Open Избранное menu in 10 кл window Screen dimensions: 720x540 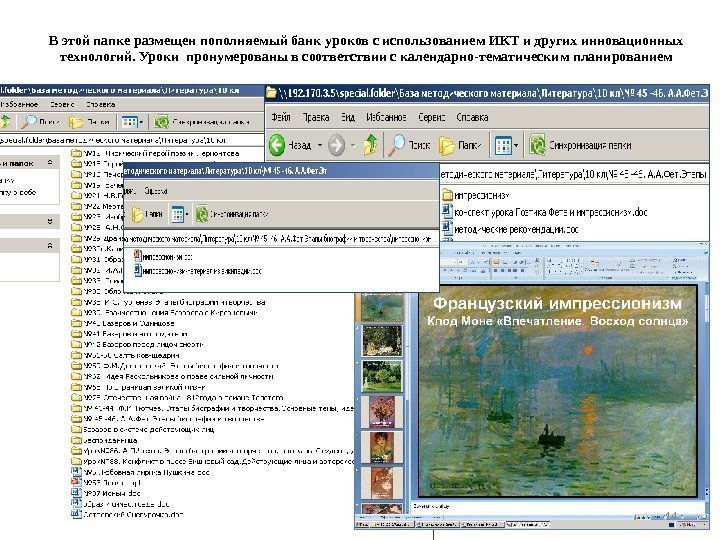(19, 104)
